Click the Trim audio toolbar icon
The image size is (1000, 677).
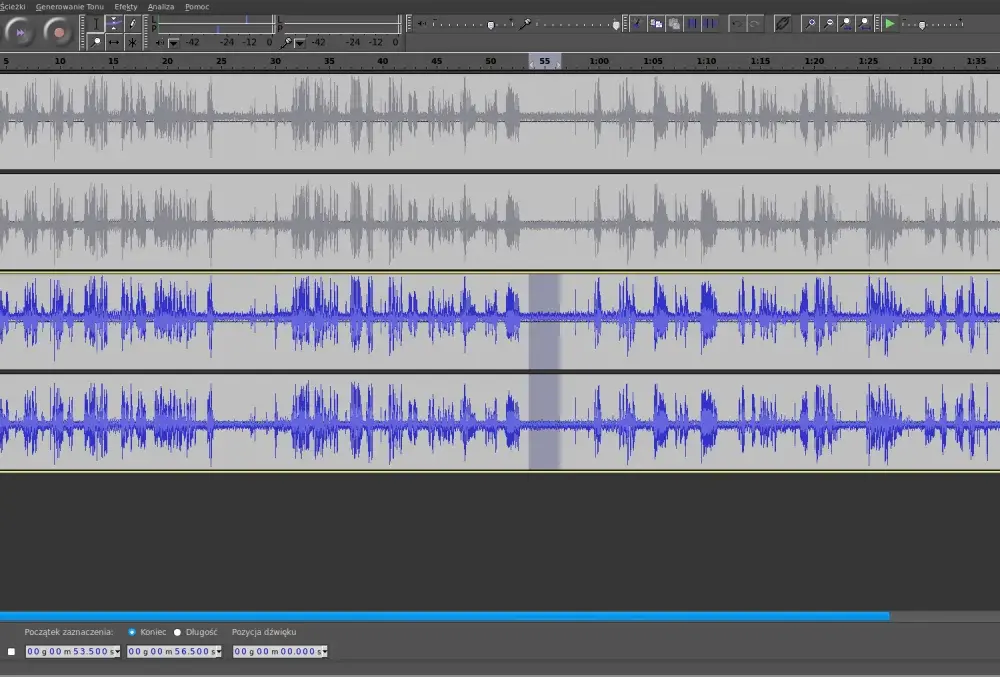[692, 24]
